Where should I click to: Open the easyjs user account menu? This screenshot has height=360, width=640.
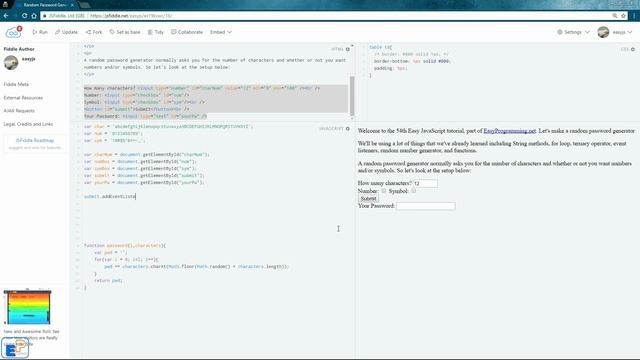tap(622, 32)
